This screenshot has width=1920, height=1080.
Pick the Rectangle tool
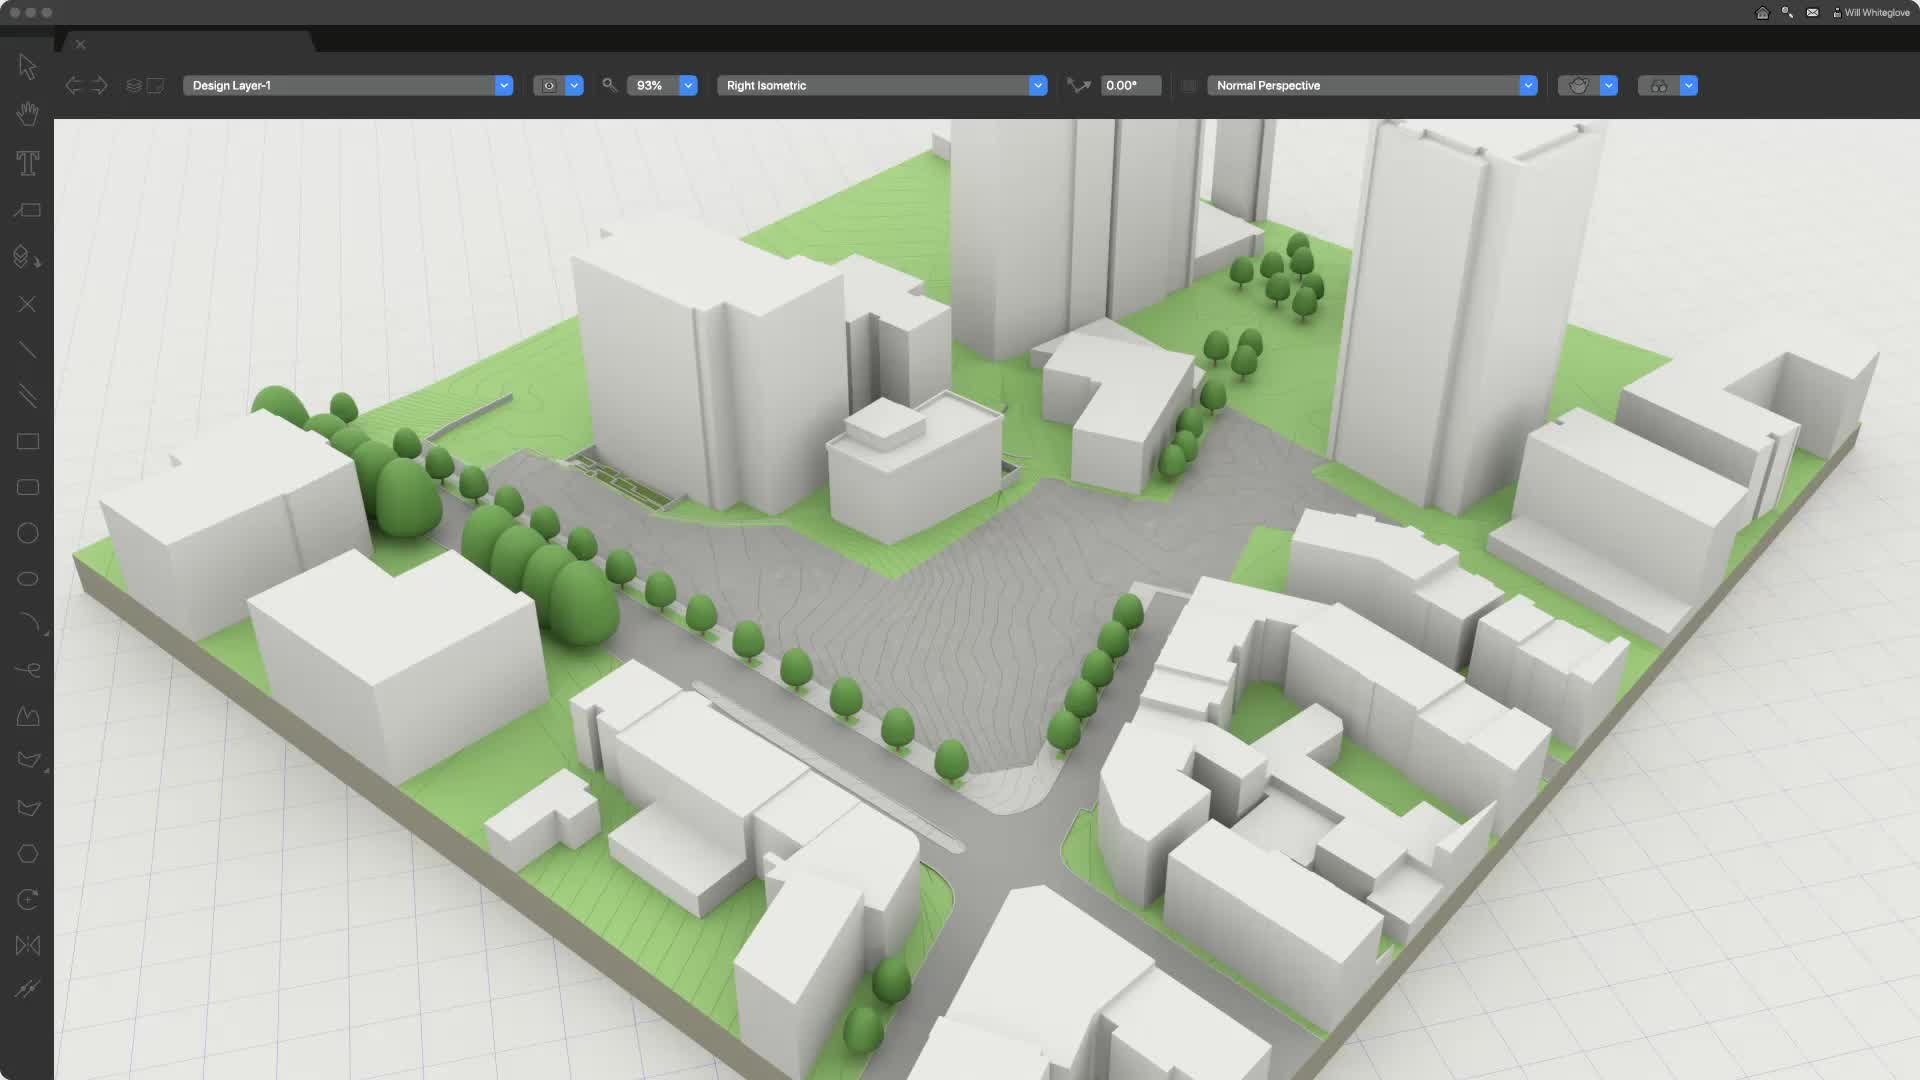(x=27, y=441)
